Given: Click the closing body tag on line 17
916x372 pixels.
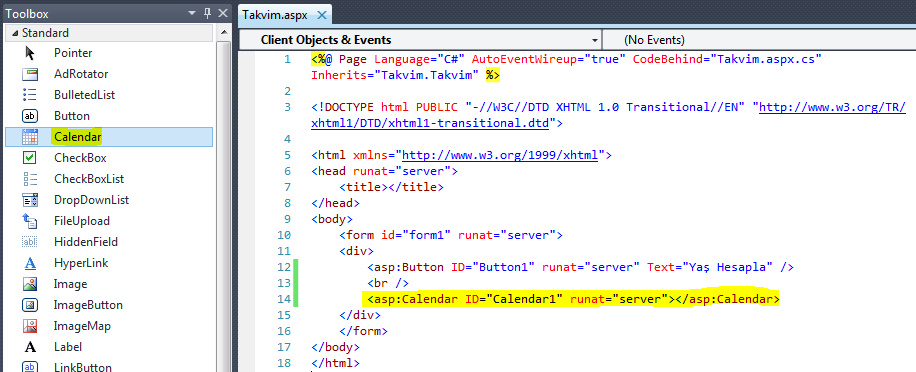Looking at the screenshot, I should [x=335, y=347].
